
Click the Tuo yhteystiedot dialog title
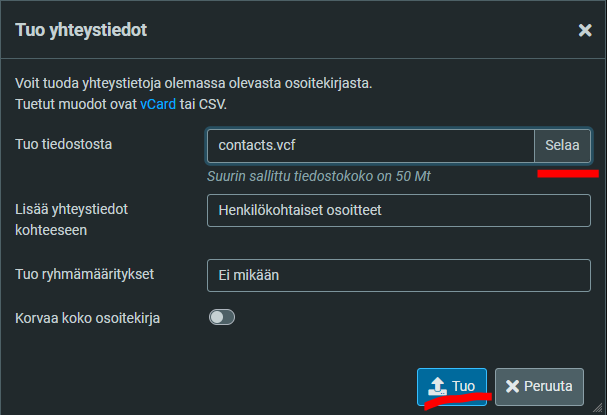point(81,30)
